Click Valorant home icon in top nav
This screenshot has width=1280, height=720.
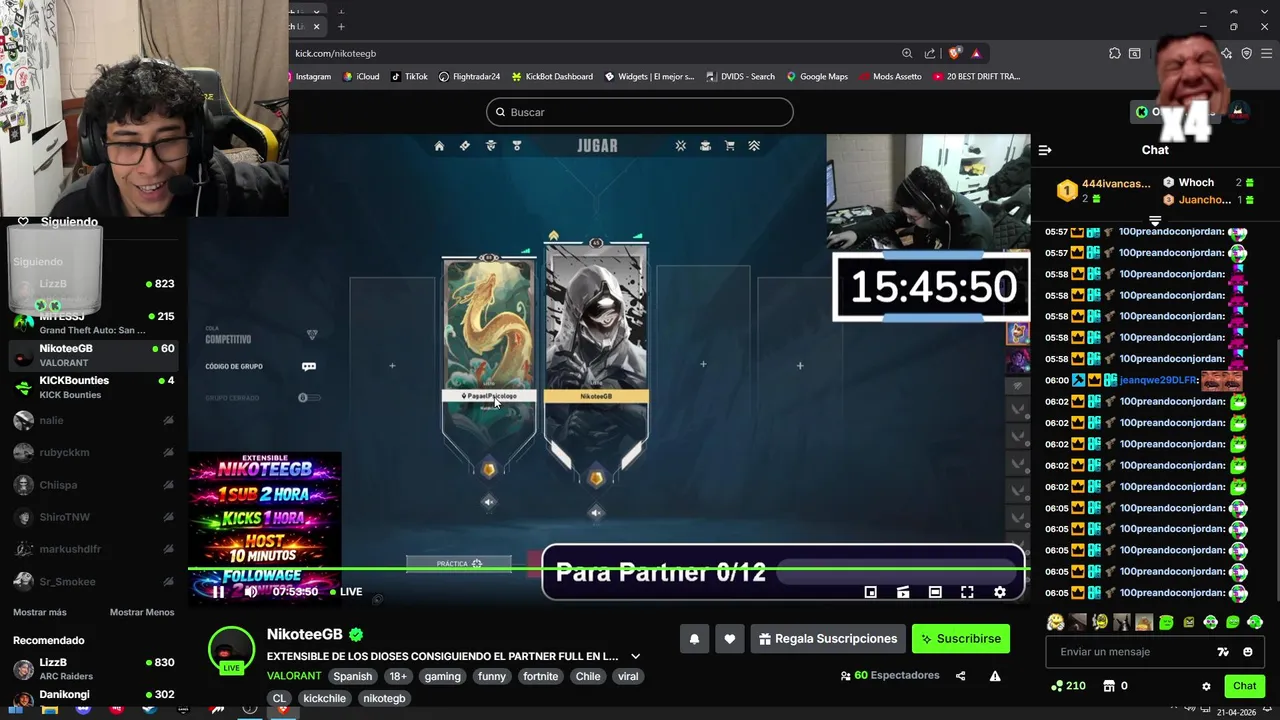click(439, 146)
